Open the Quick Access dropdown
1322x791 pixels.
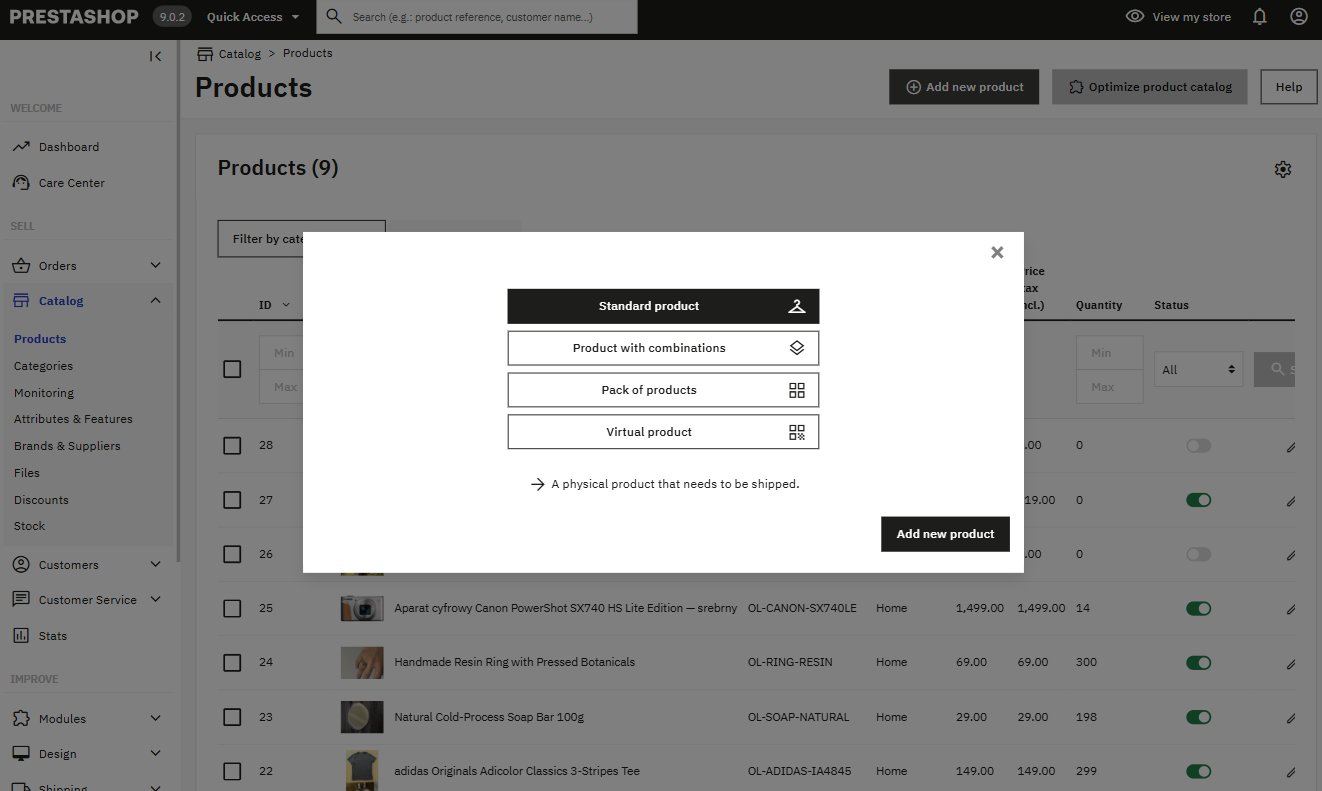253,17
